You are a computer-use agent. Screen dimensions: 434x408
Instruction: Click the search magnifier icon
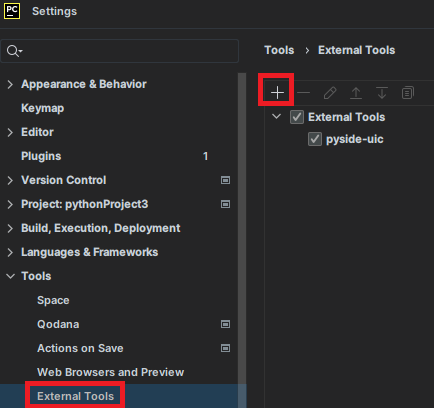[14, 51]
